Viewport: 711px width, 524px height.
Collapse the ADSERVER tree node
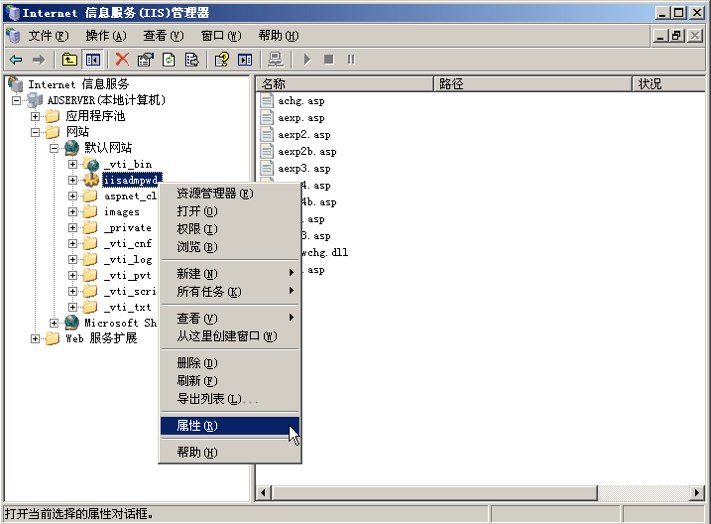click(16, 100)
